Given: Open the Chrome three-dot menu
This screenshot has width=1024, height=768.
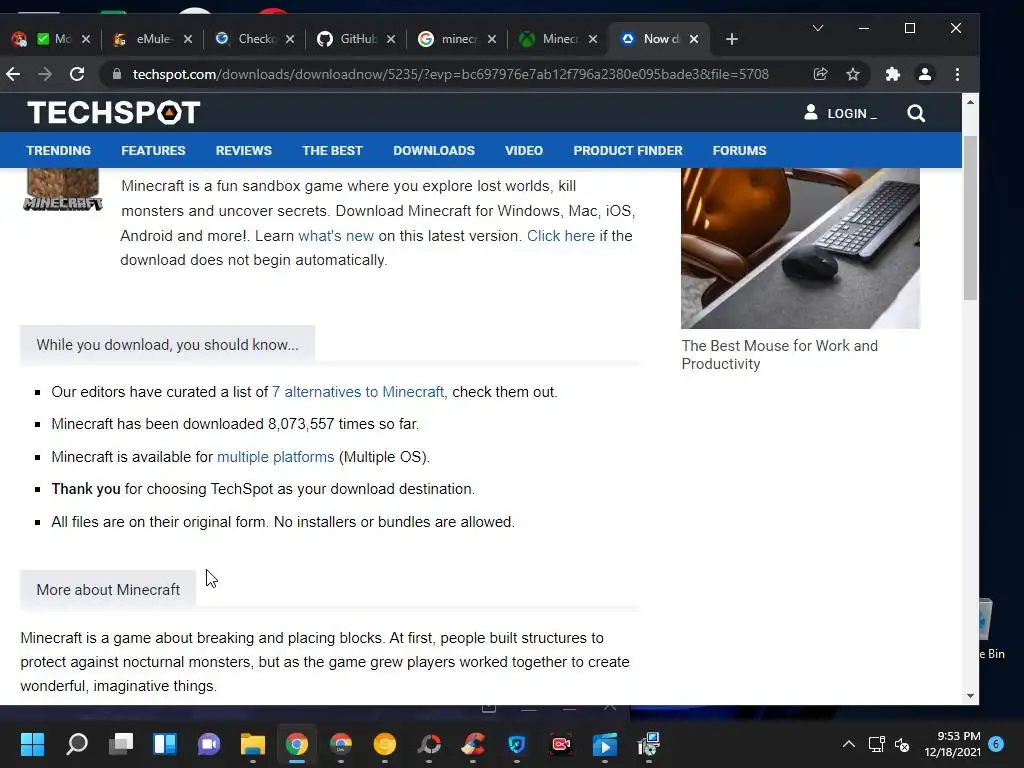Looking at the screenshot, I should 957,74.
